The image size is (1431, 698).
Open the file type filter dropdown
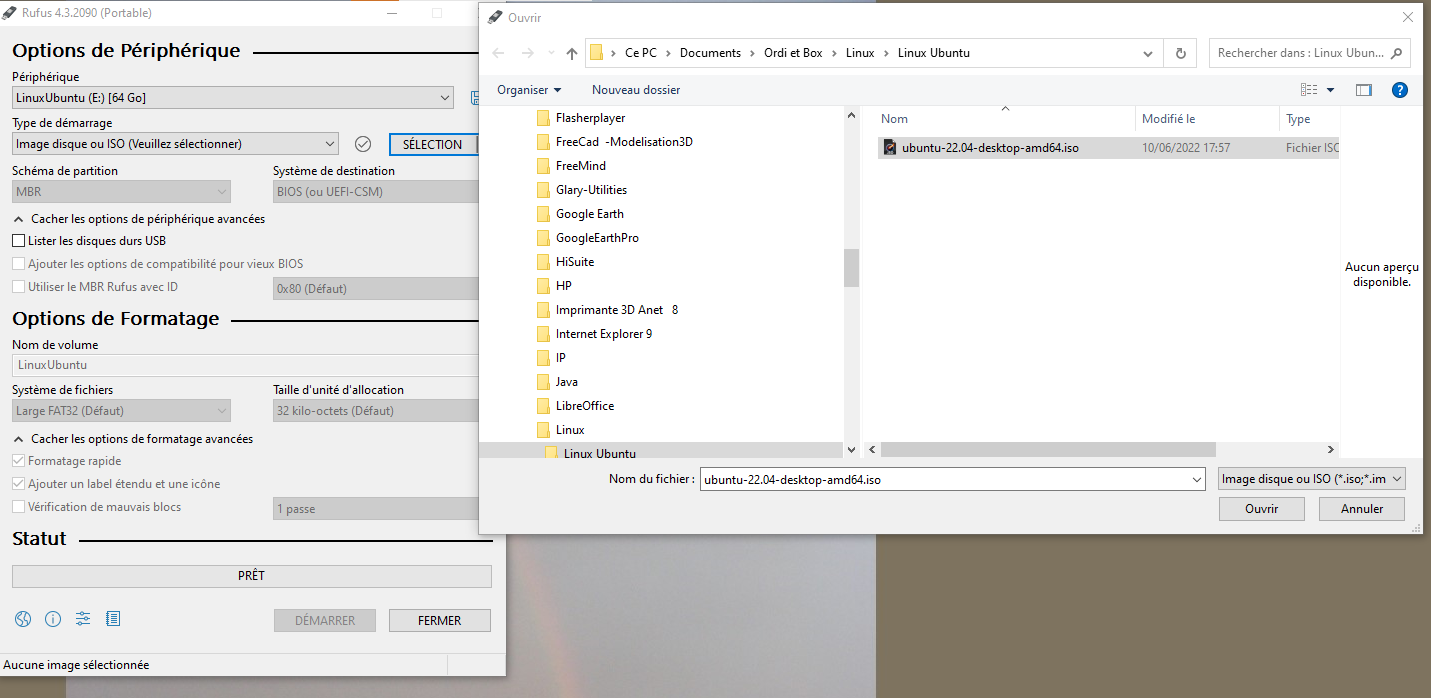tap(1312, 479)
